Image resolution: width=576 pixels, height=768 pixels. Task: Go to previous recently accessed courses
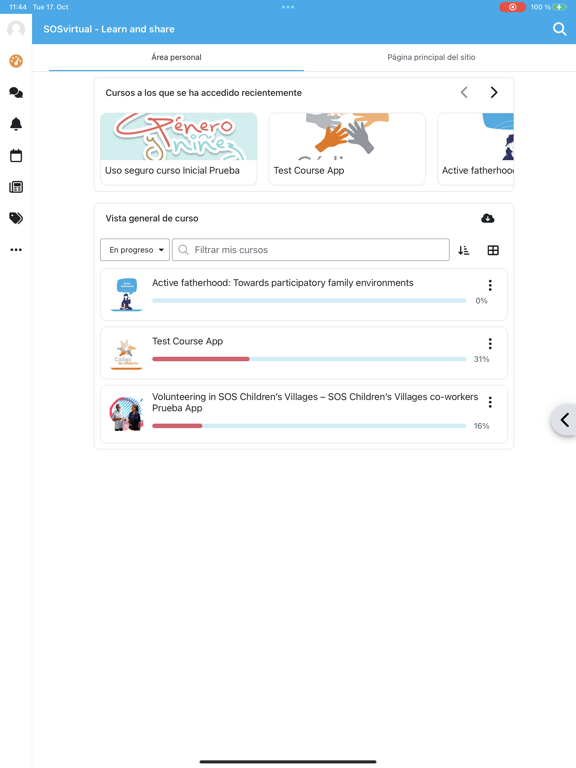click(x=464, y=92)
